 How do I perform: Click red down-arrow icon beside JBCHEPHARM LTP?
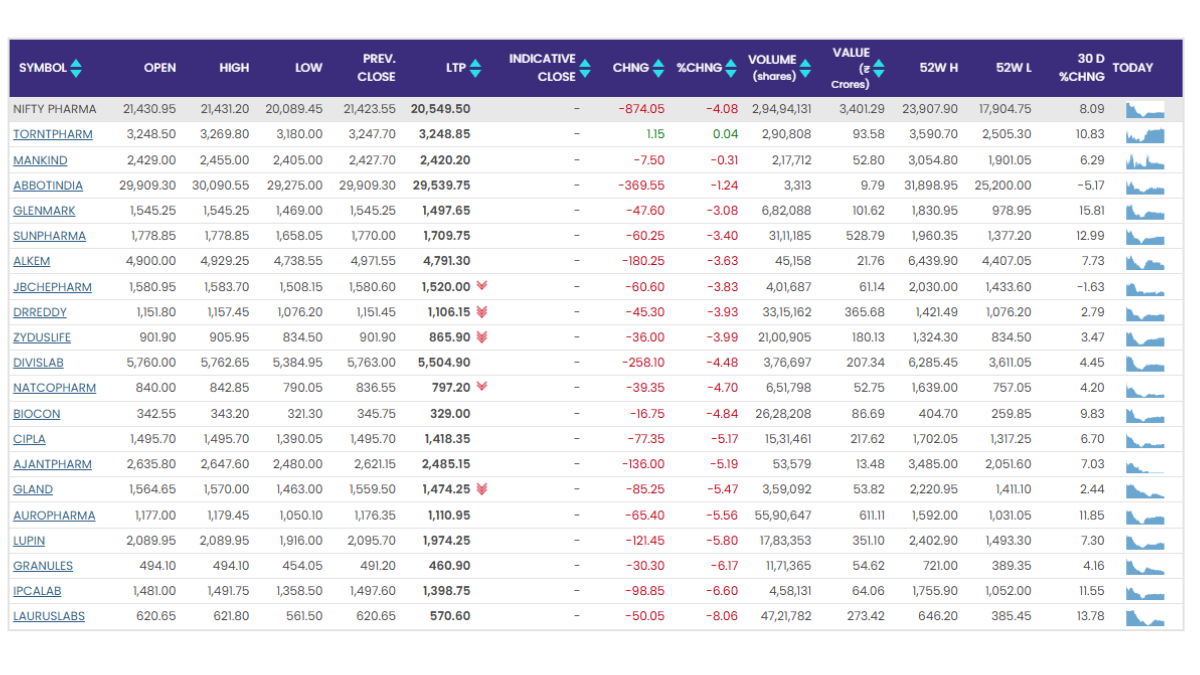483,286
